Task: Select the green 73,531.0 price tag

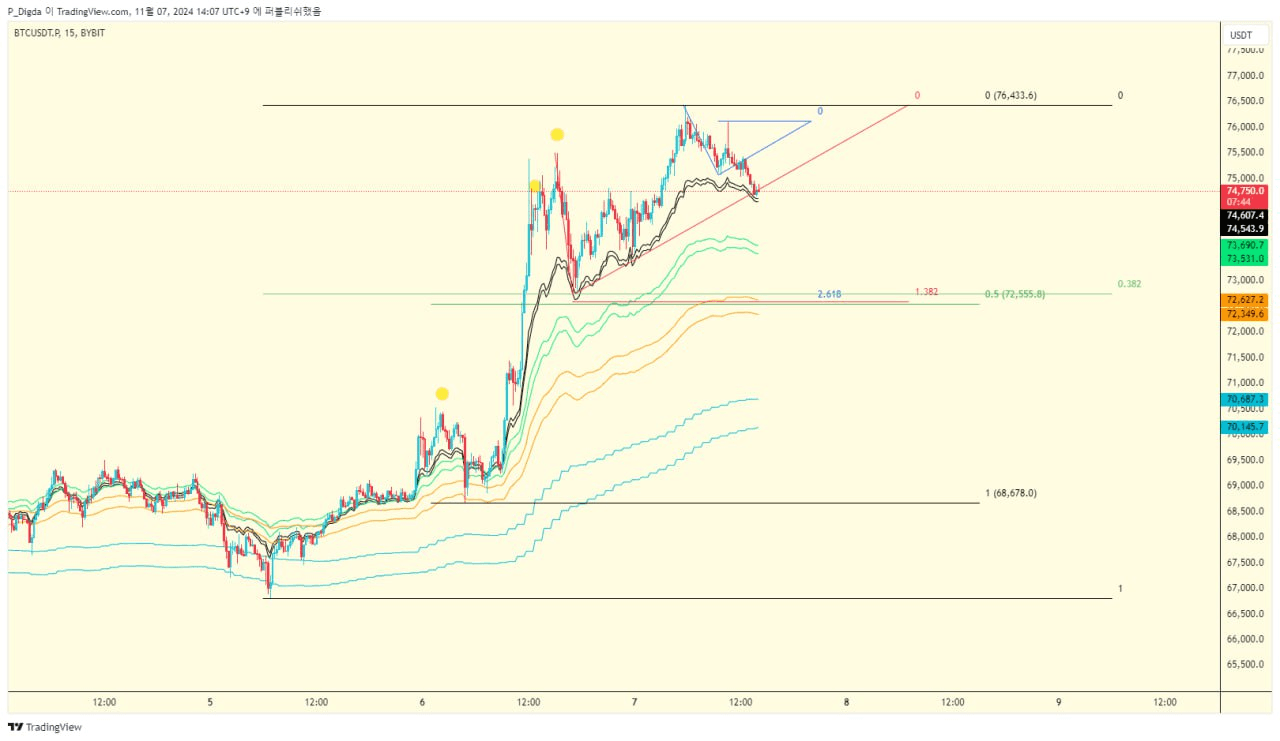Action: [1244, 258]
